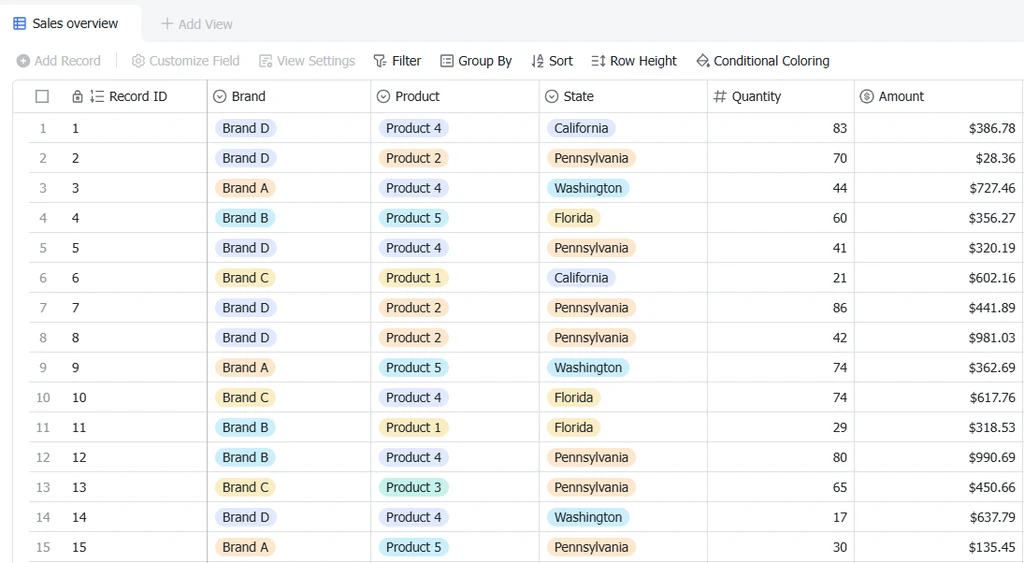Click the Product 1 tag in row 6

tap(413, 278)
